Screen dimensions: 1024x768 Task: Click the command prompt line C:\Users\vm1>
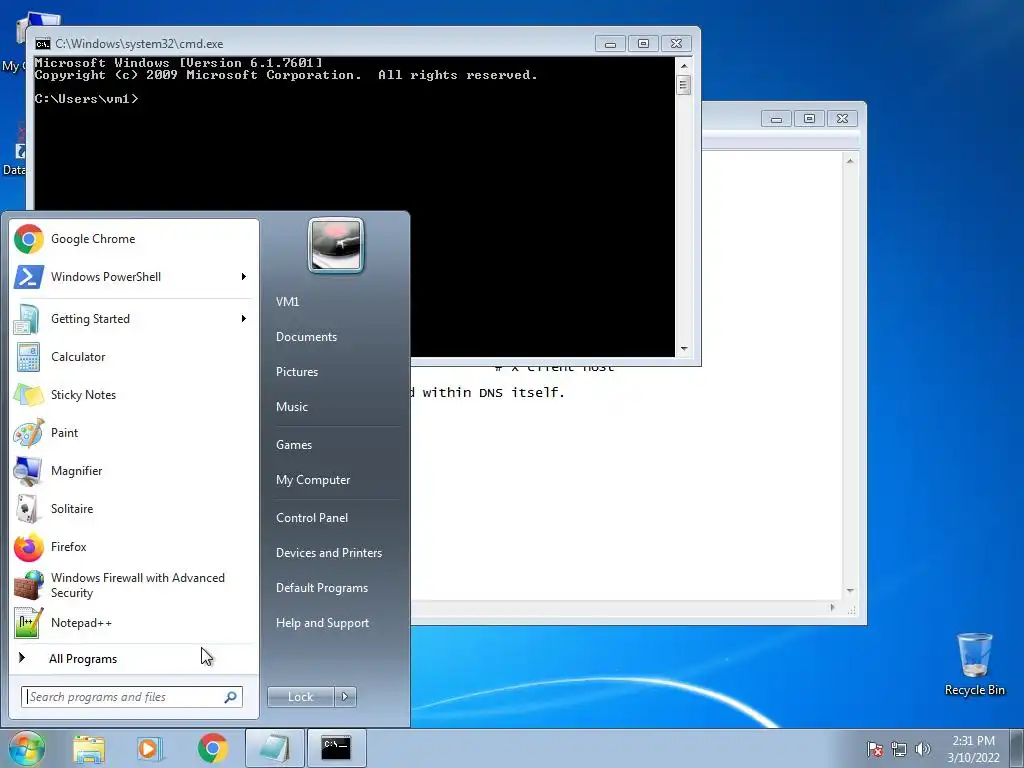pyautogui.click(x=86, y=99)
